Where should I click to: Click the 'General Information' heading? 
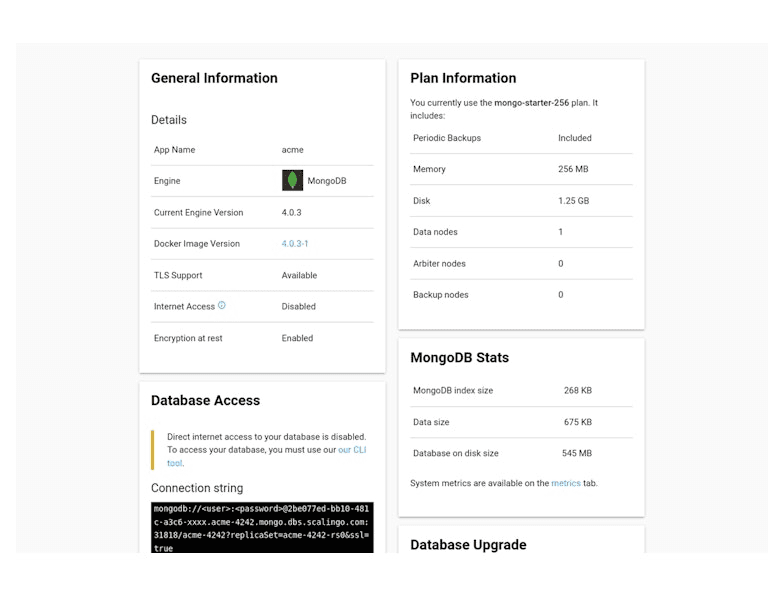click(214, 78)
